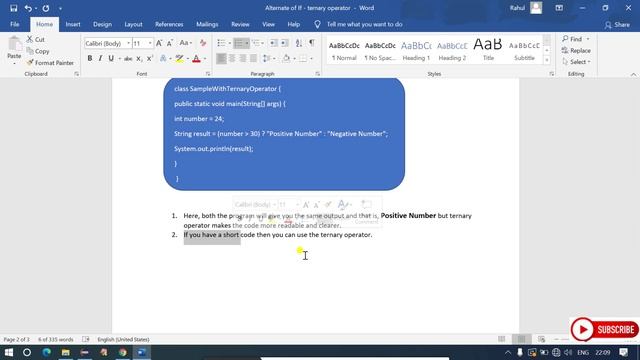Open the Customize Quick Access Toolbar arrow
640x360 pixels.
click(60, 9)
